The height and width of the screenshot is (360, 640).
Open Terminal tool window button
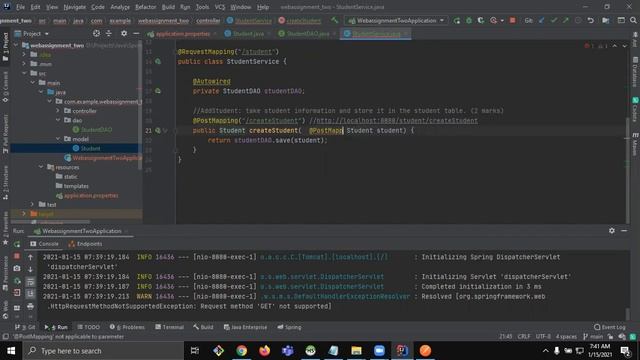[169, 327]
